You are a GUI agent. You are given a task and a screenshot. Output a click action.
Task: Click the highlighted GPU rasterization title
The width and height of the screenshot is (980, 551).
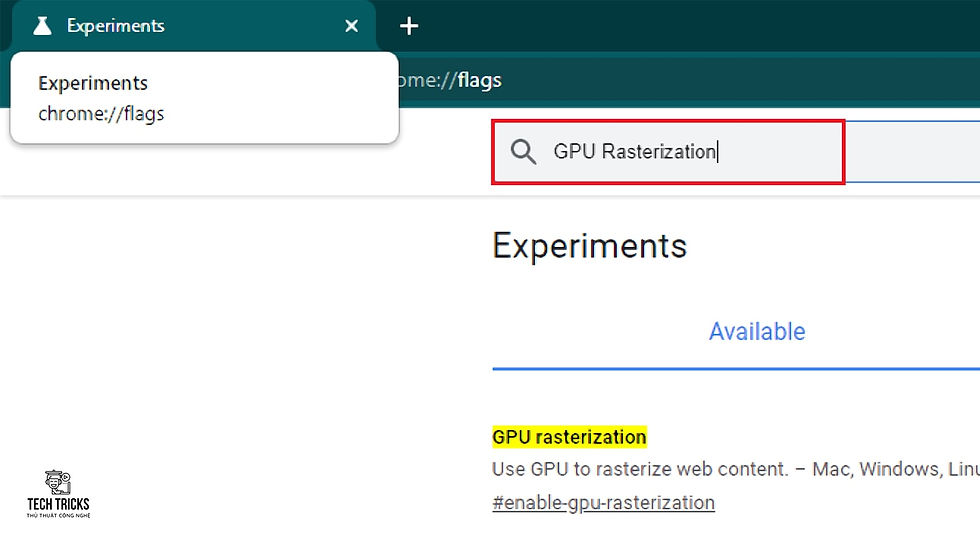click(569, 437)
